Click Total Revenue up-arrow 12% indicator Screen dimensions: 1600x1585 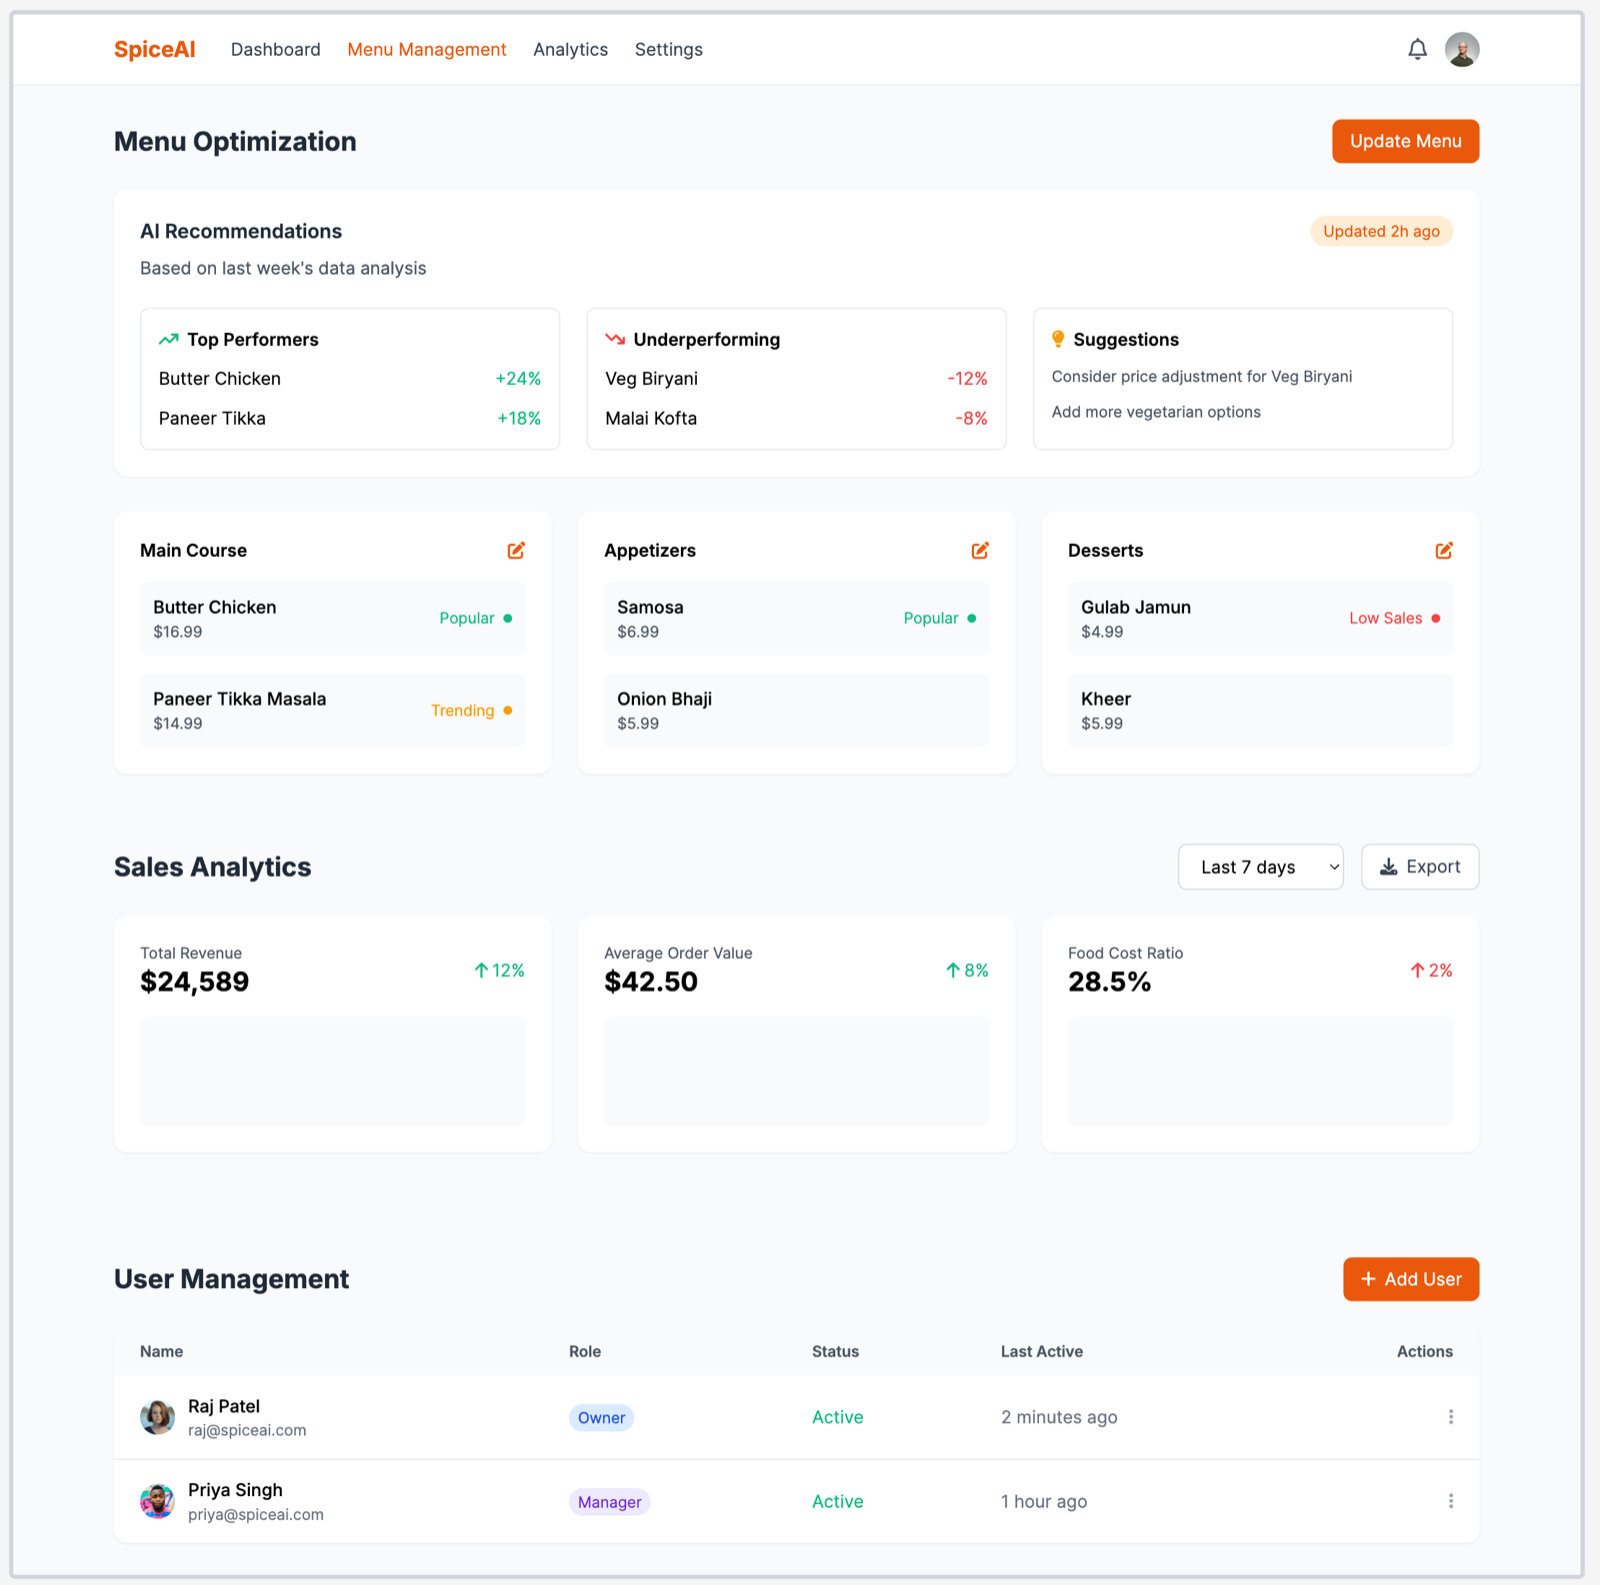point(499,970)
